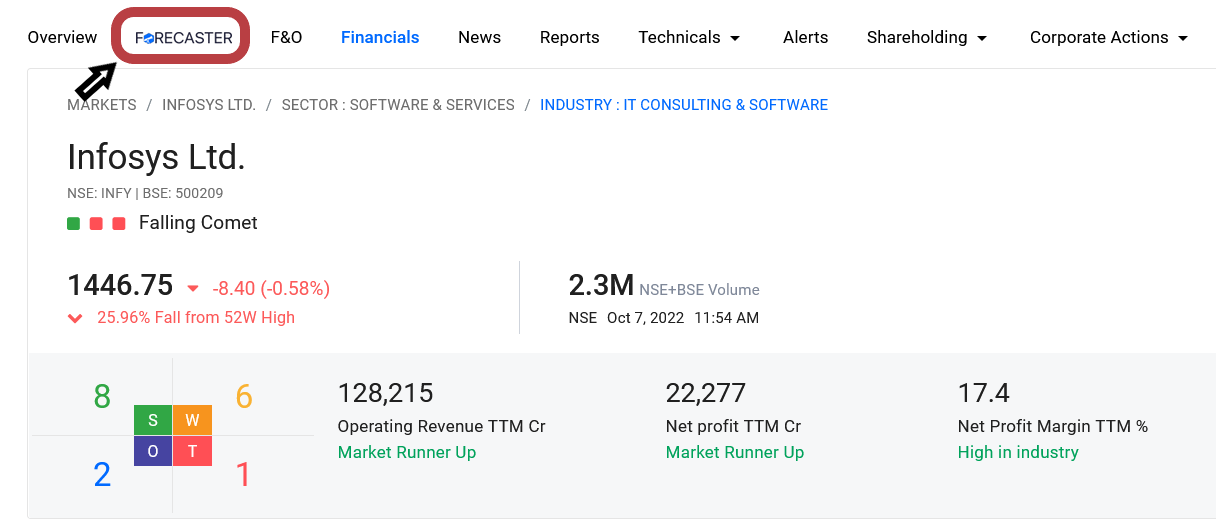Viewport: 1216px width, 529px height.
Task: Select the opportunities count 2
Action: coord(102,474)
